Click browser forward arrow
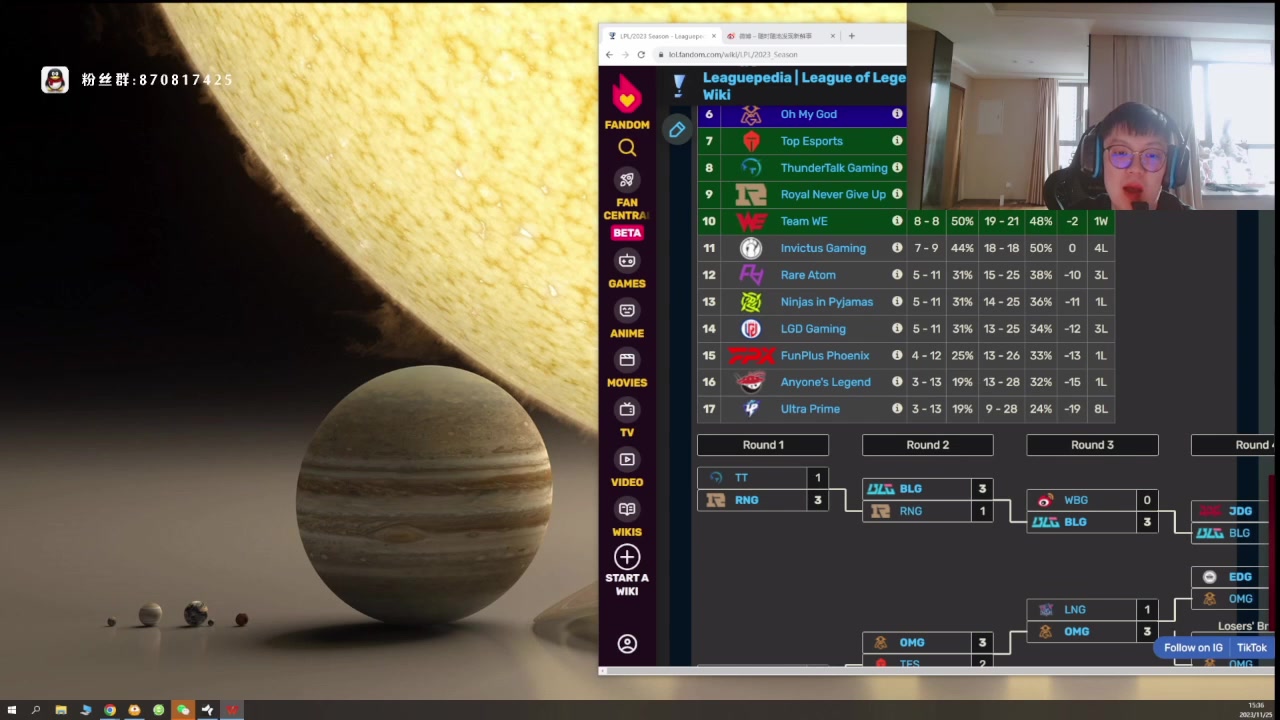 [626, 54]
